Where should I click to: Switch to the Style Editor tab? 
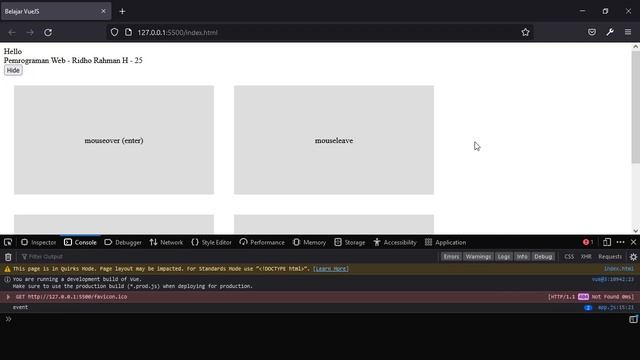pyautogui.click(x=211, y=242)
